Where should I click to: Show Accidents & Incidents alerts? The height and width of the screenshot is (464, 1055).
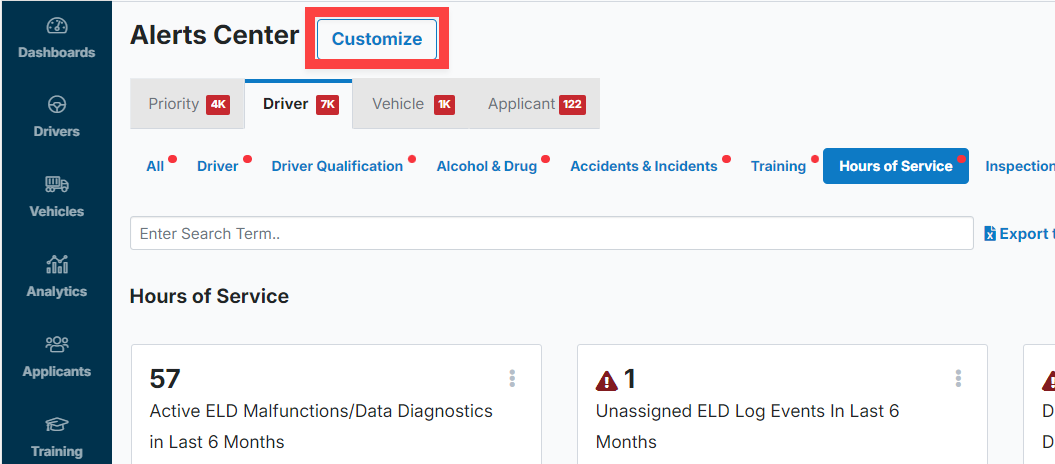[643, 166]
